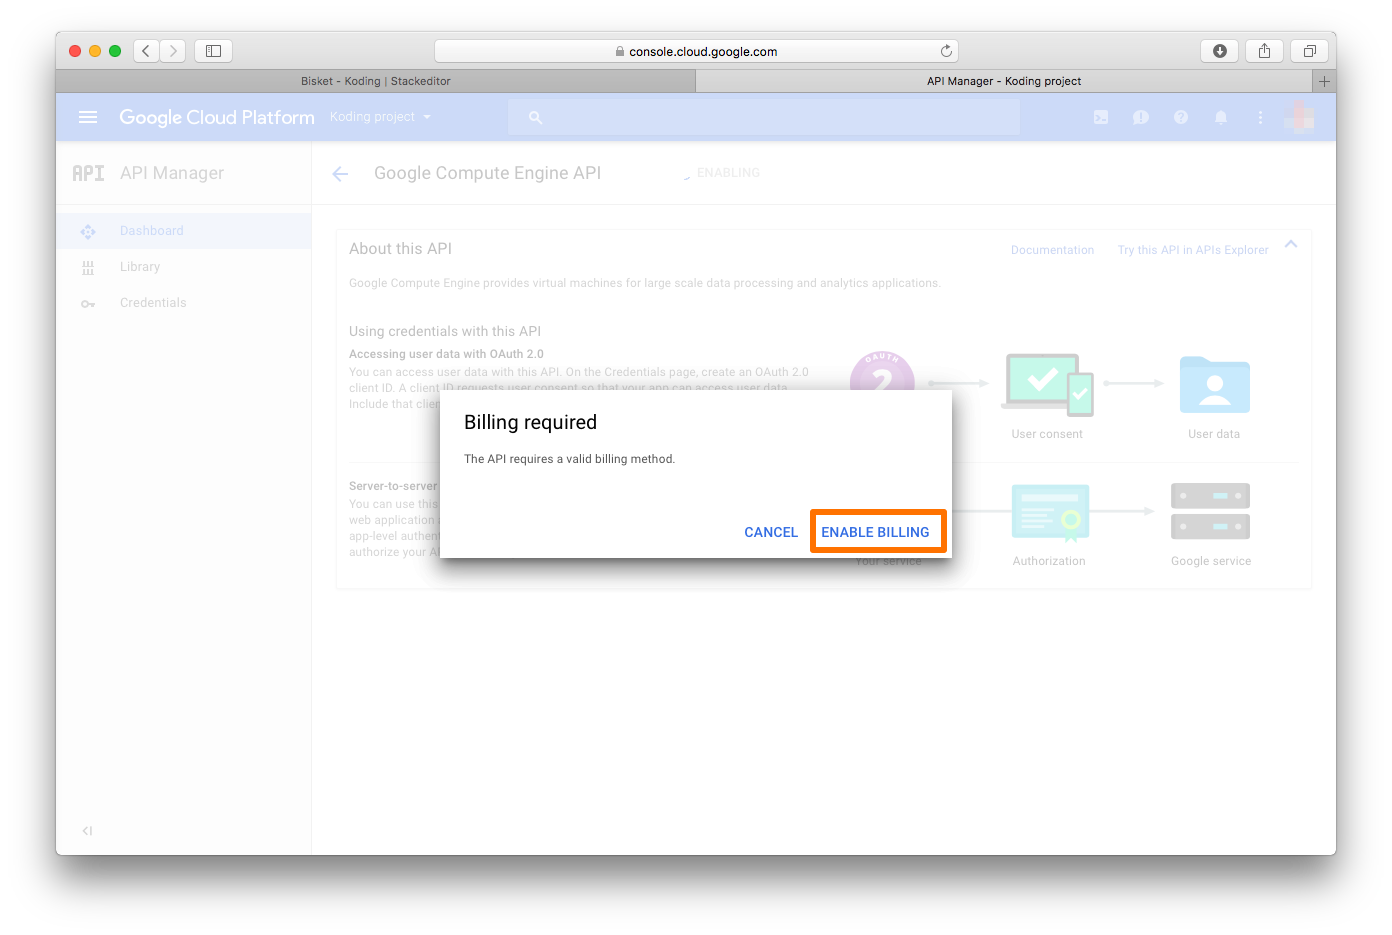Open the help question mark icon
Image resolution: width=1392 pixels, height=935 pixels.
pos(1181,117)
